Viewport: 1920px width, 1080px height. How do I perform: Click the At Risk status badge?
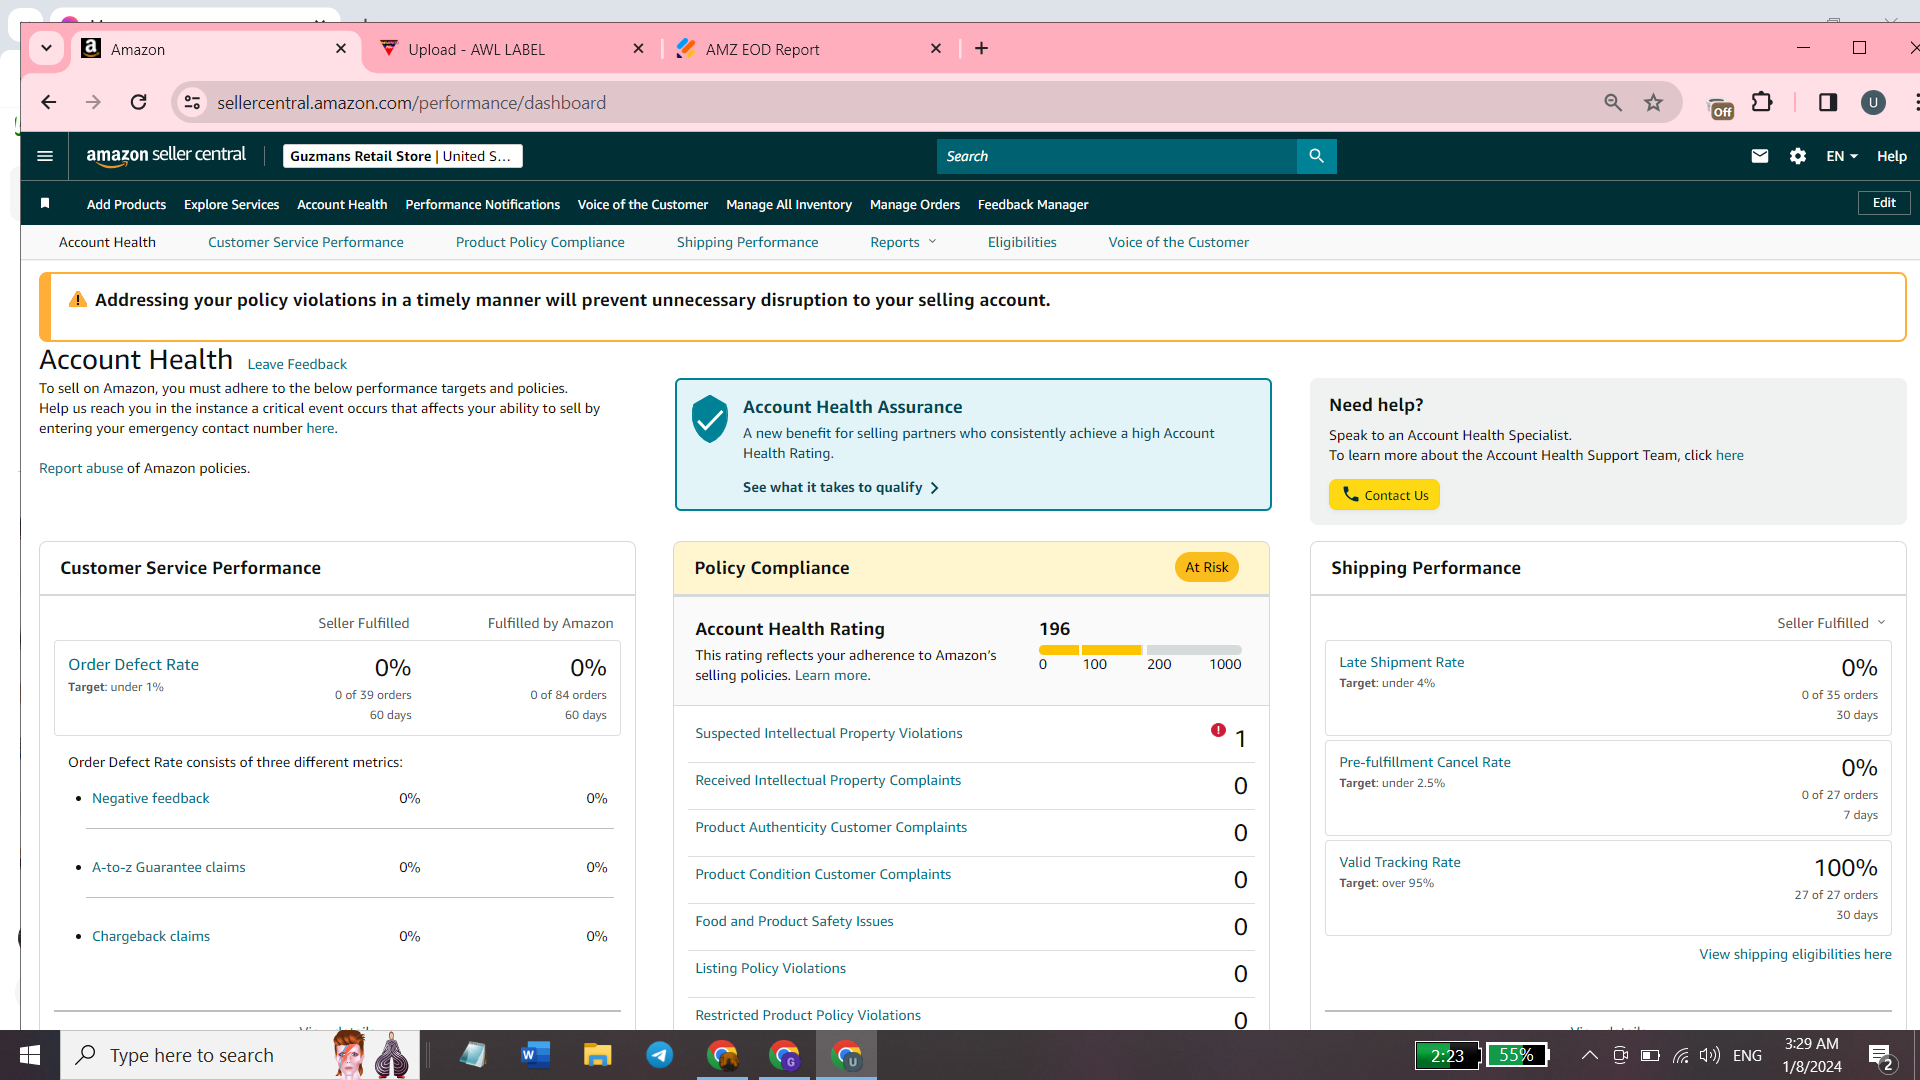pyautogui.click(x=1207, y=567)
